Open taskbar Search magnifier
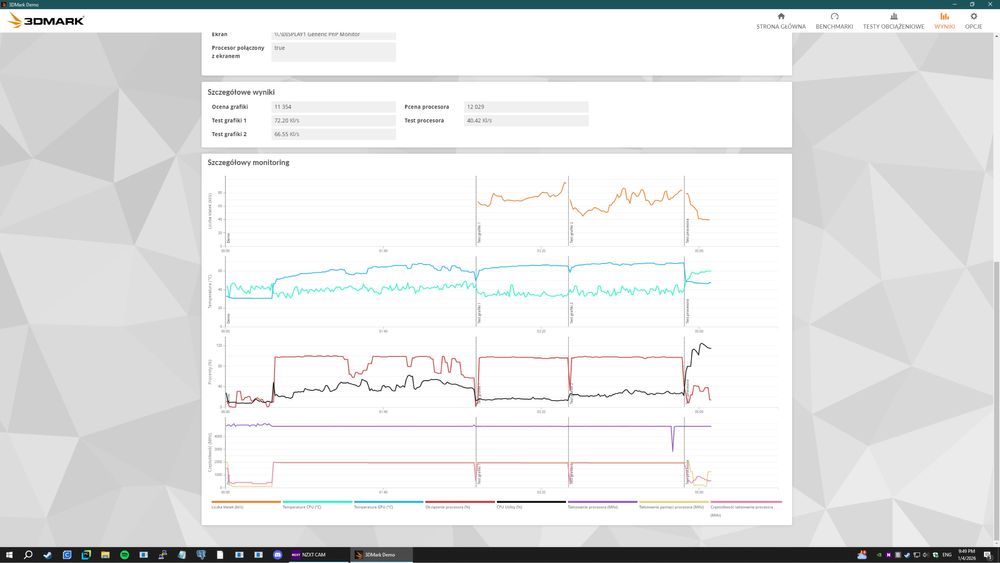 [28, 555]
